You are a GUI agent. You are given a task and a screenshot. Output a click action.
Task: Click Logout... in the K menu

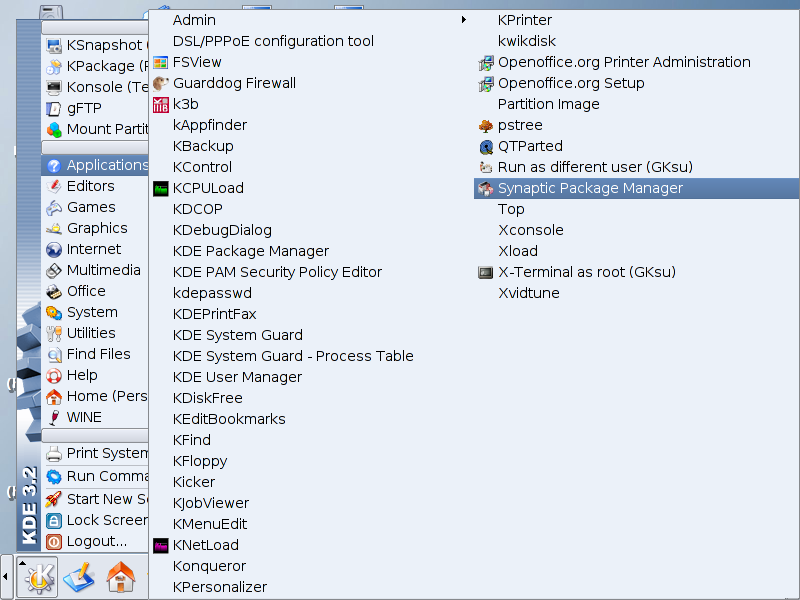(x=96, y=541)
